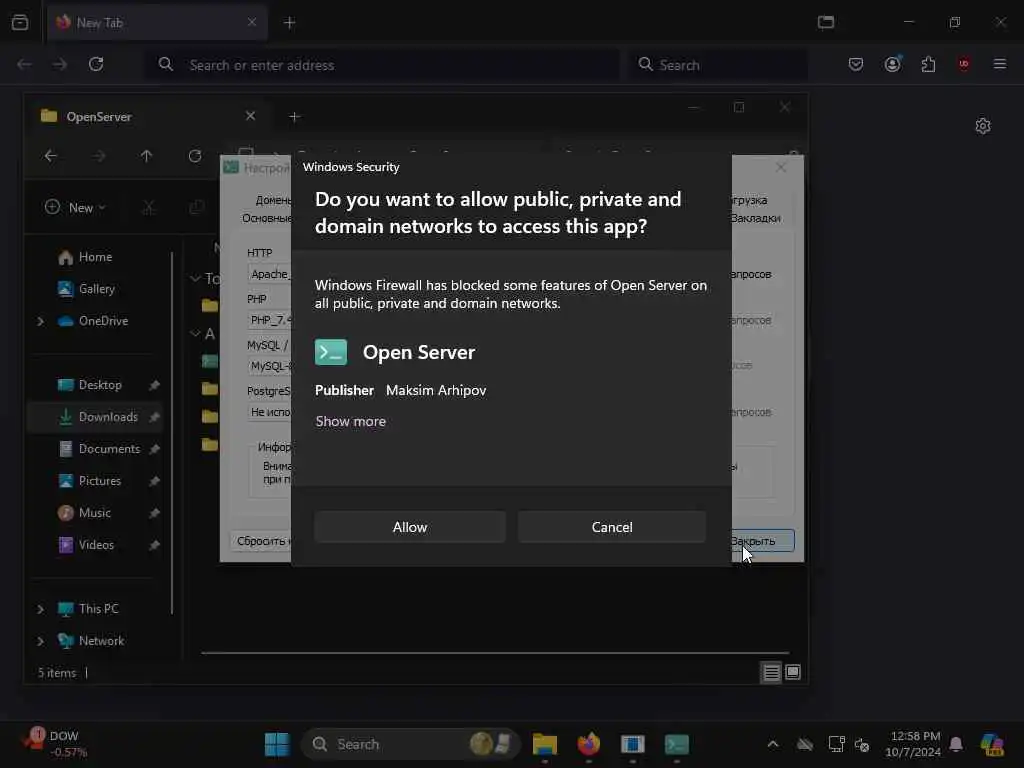Refresh the File Explorer folder view
The width and height of the screenshot is (1024, 768).
195,156
